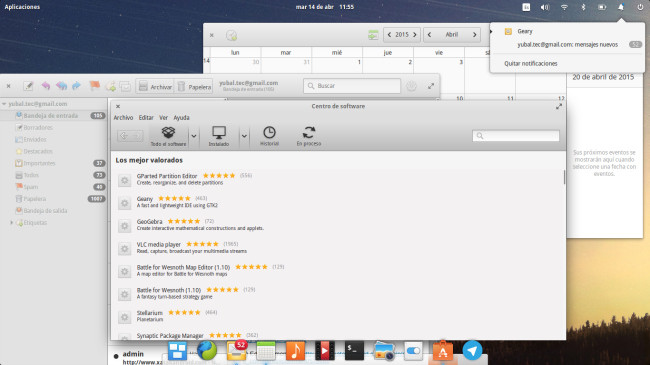This screenshot has height=365, width=650.
Task: Open Bandeja de salida folder
Action: (54, 211)
